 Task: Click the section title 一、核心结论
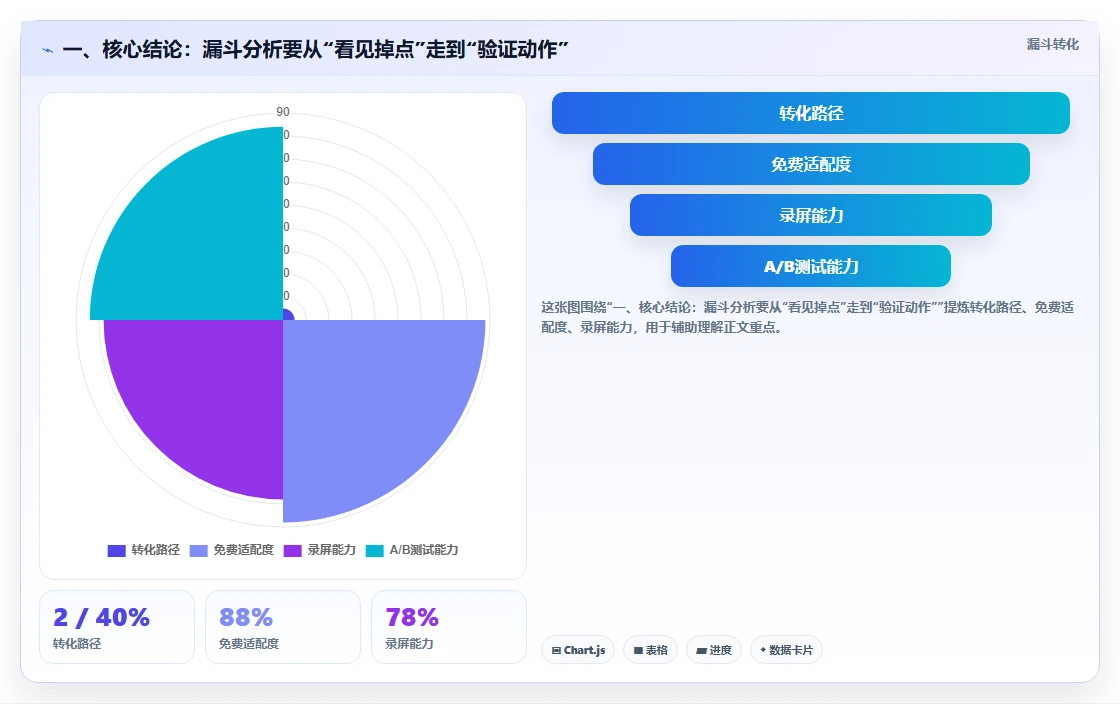(315, 49)
